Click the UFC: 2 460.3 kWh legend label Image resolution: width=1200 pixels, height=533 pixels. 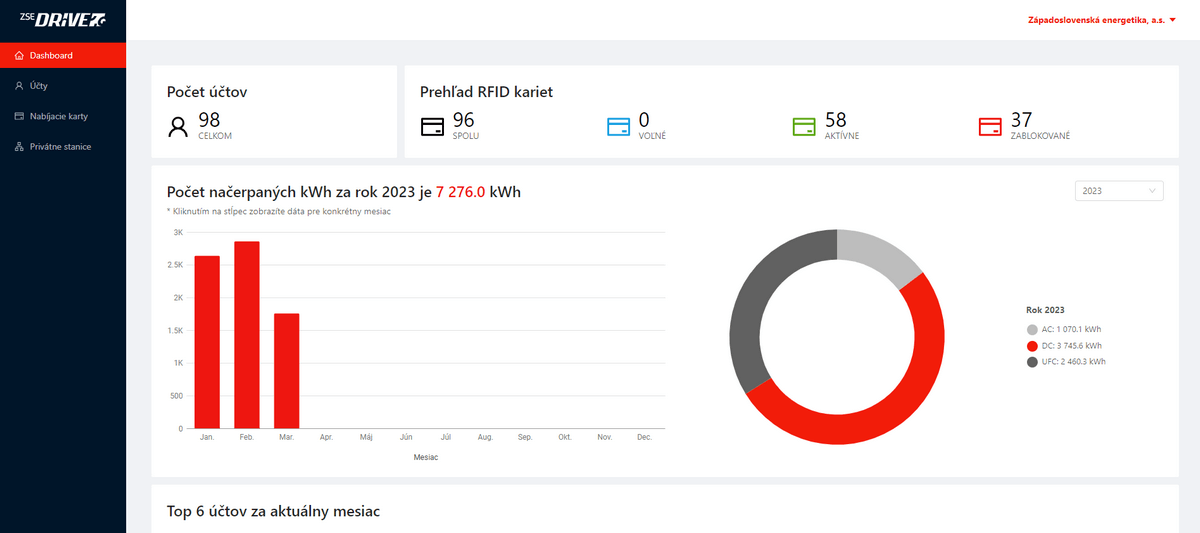pyautogui.click(x=1074, y=361)
